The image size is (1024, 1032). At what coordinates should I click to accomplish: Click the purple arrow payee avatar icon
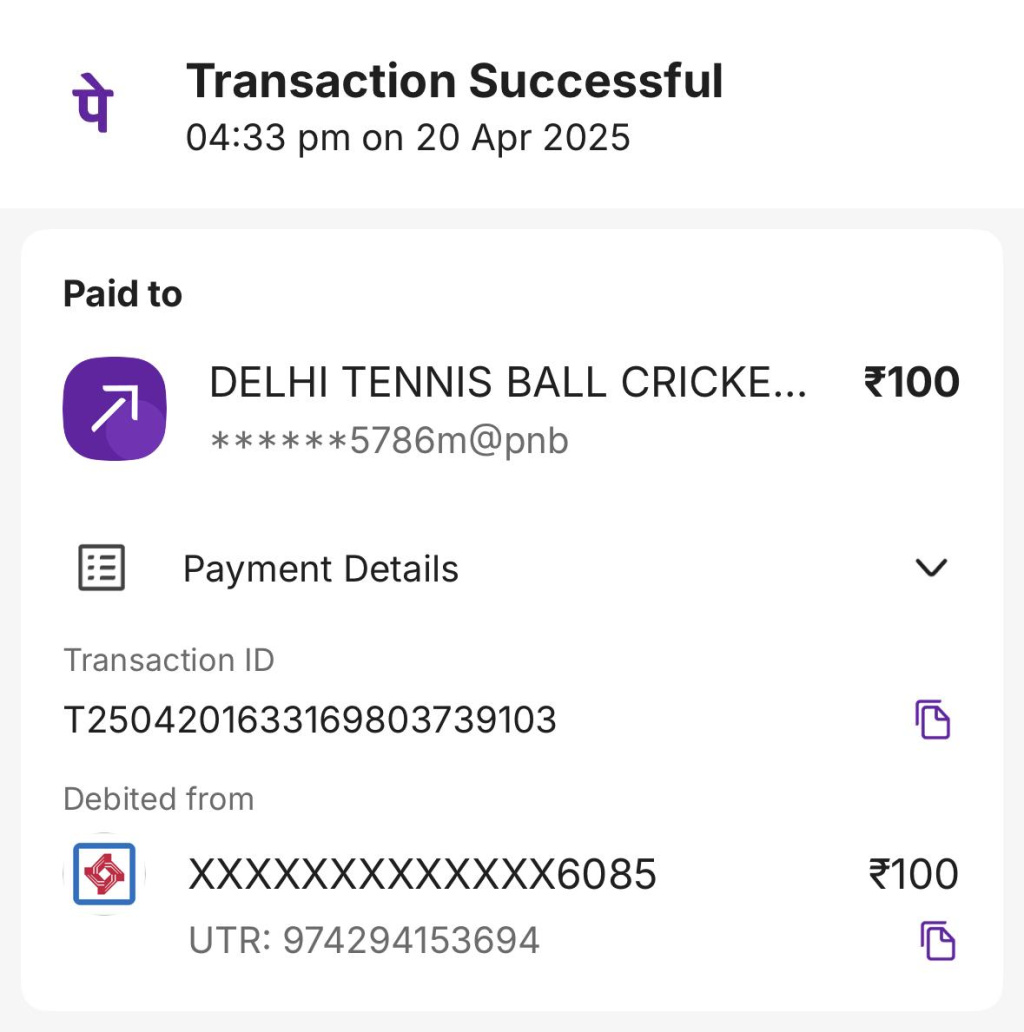click(x=114, y=409)
